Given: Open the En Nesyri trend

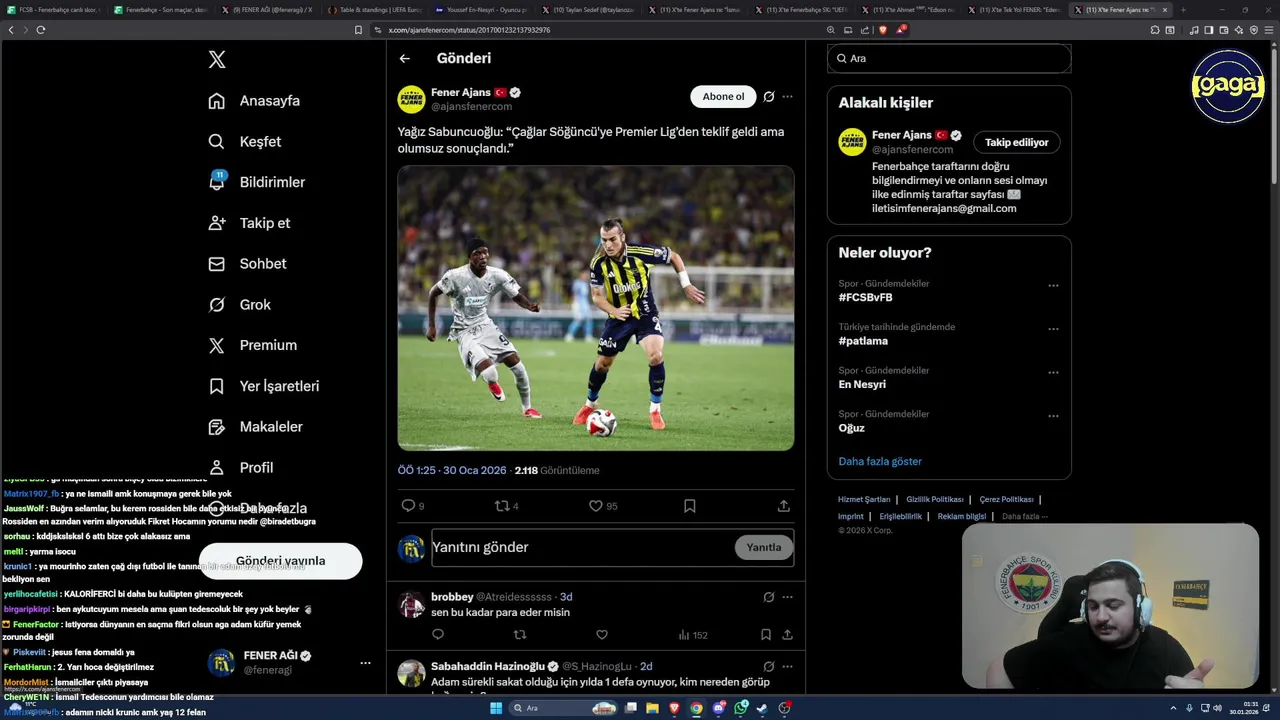Looking at the screenshot, I should pos(862,385).
